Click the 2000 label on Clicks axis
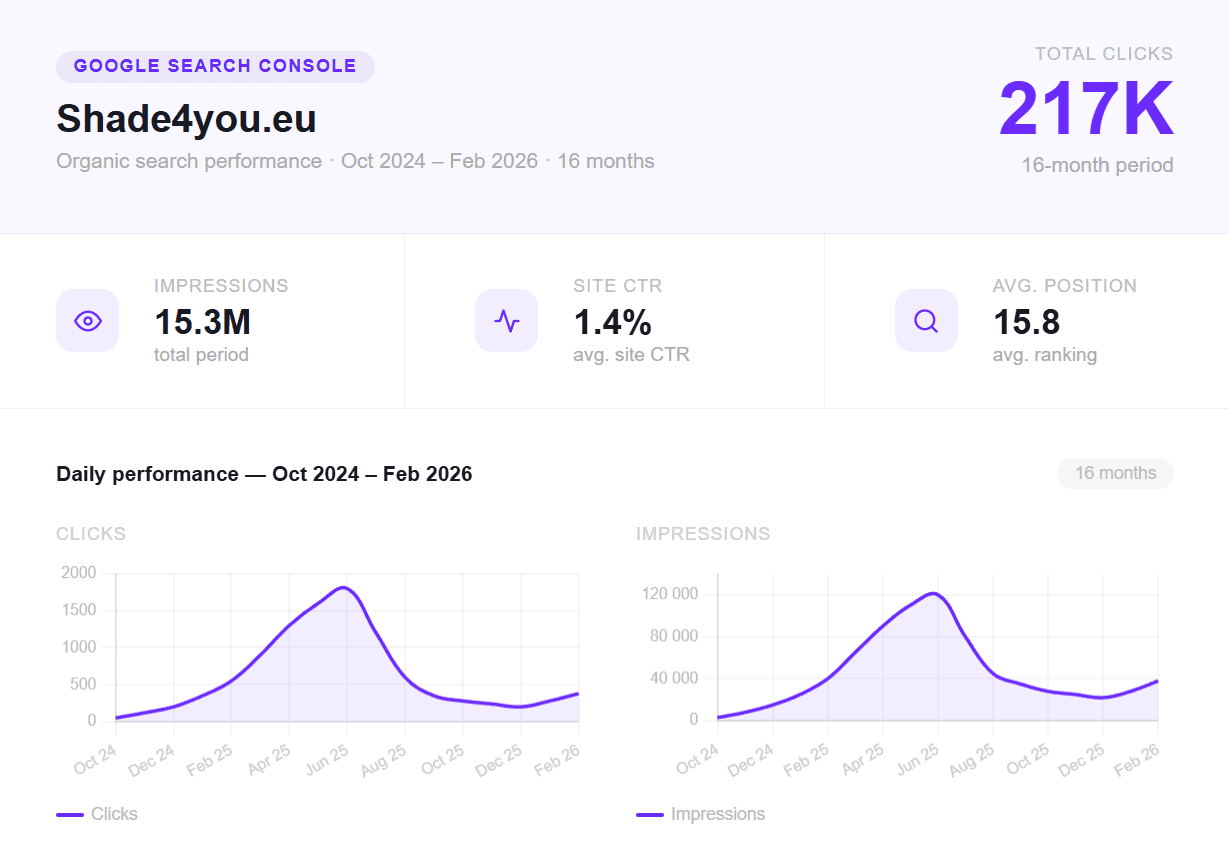This screenshot has width=1229, height=864. (x=78, y=573)
